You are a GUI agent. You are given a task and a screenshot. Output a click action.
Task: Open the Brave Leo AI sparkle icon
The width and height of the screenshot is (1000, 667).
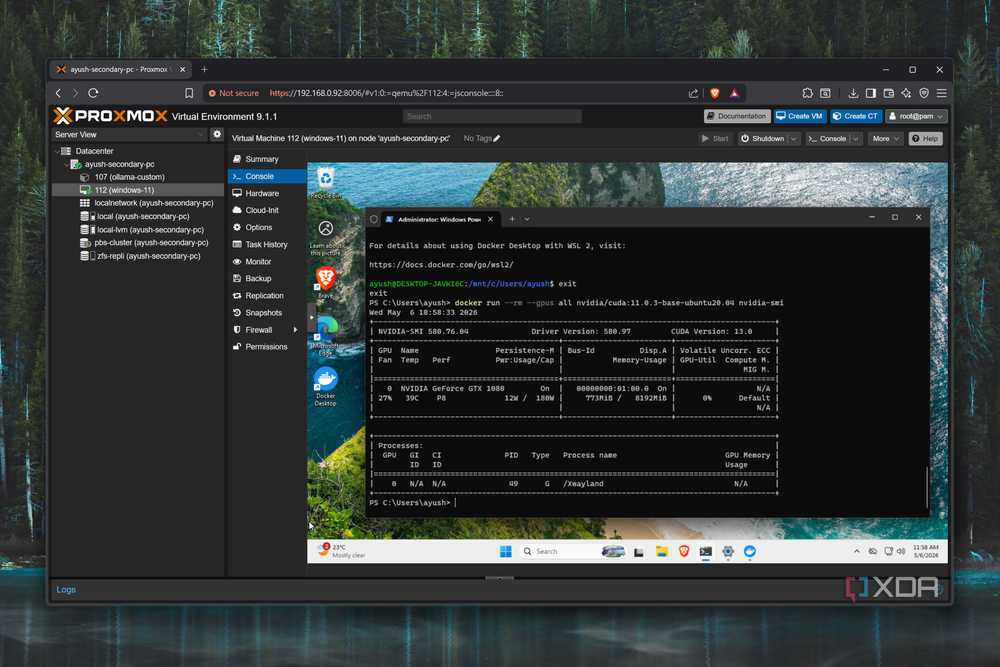[906, 93]
